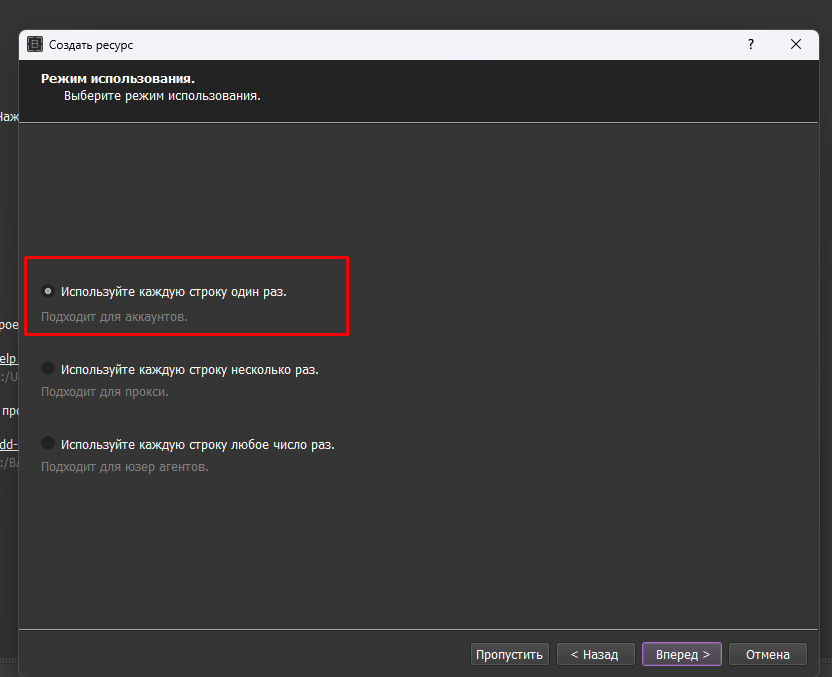Click the Режим использования header
The width and height of the screenshot is (832, 677).
(117, 78)
